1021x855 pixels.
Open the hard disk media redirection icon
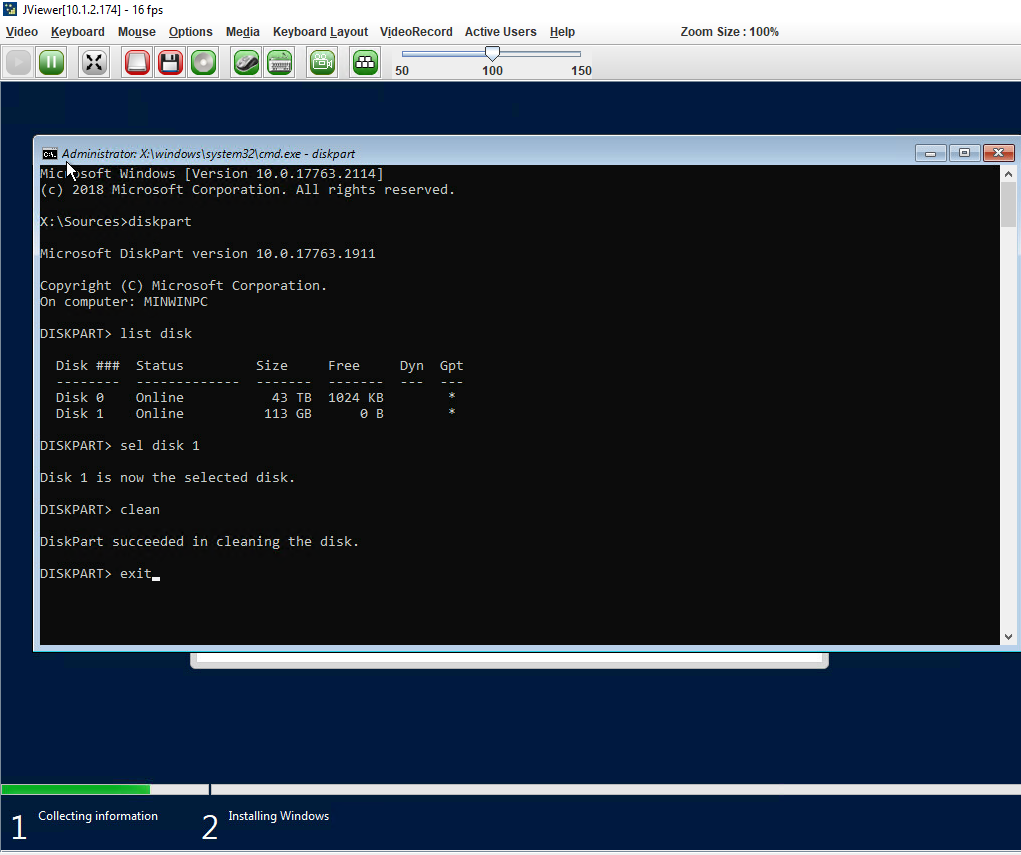click(137, 63)
